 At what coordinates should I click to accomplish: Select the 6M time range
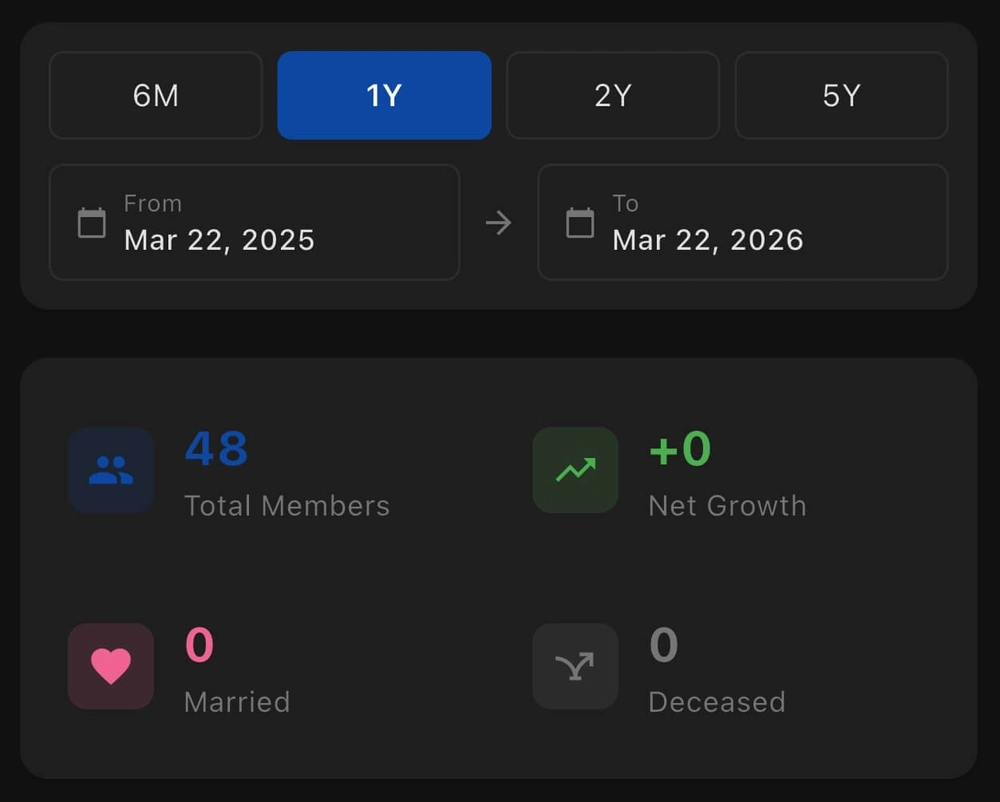(155, 95)
